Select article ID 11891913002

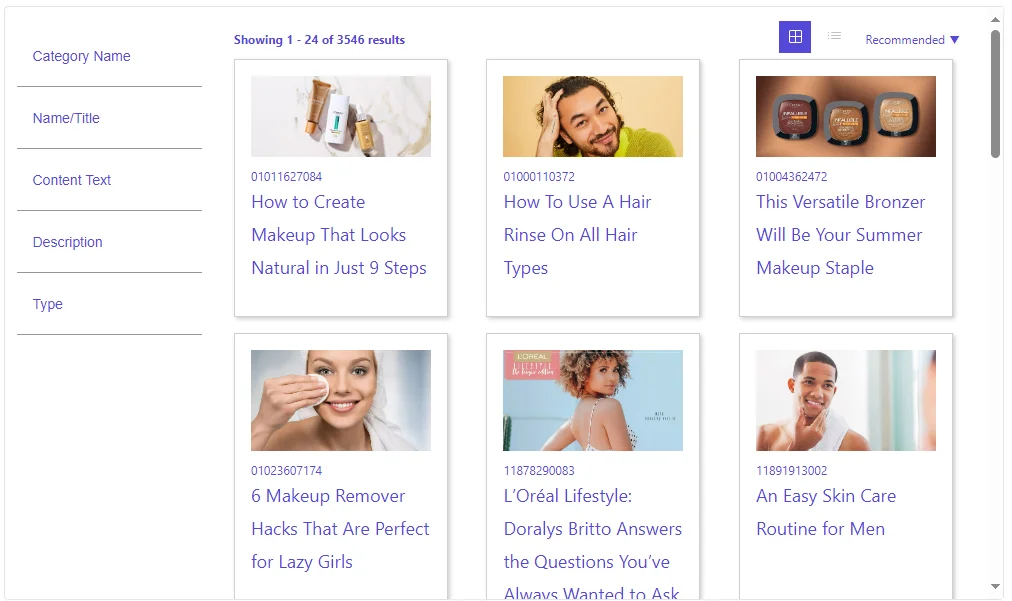pyautogui.click(x=791, y=471)
